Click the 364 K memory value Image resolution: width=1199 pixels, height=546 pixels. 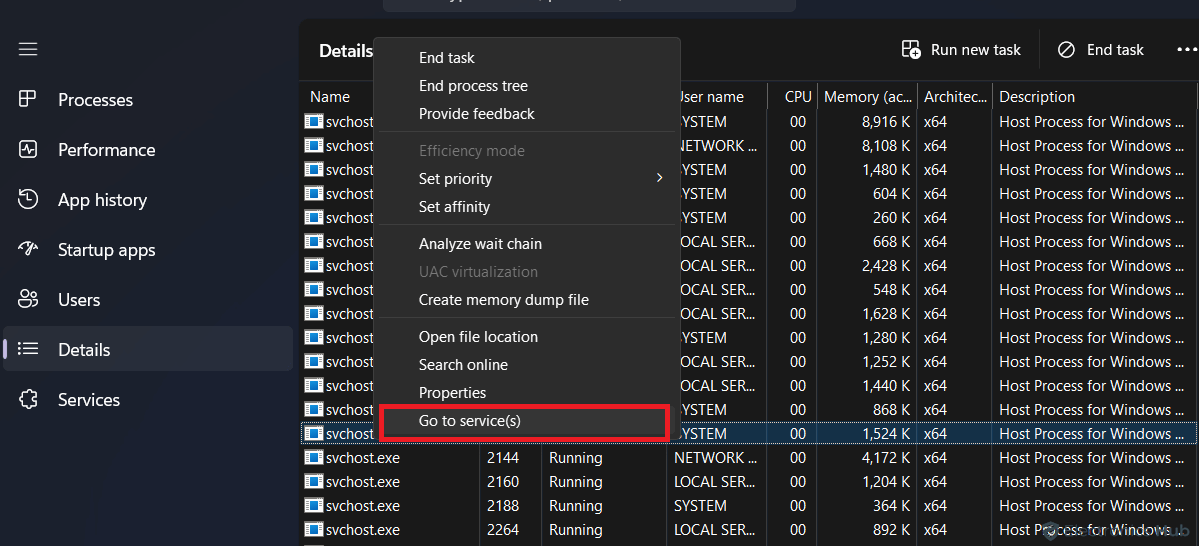click(x=891, y=505)
